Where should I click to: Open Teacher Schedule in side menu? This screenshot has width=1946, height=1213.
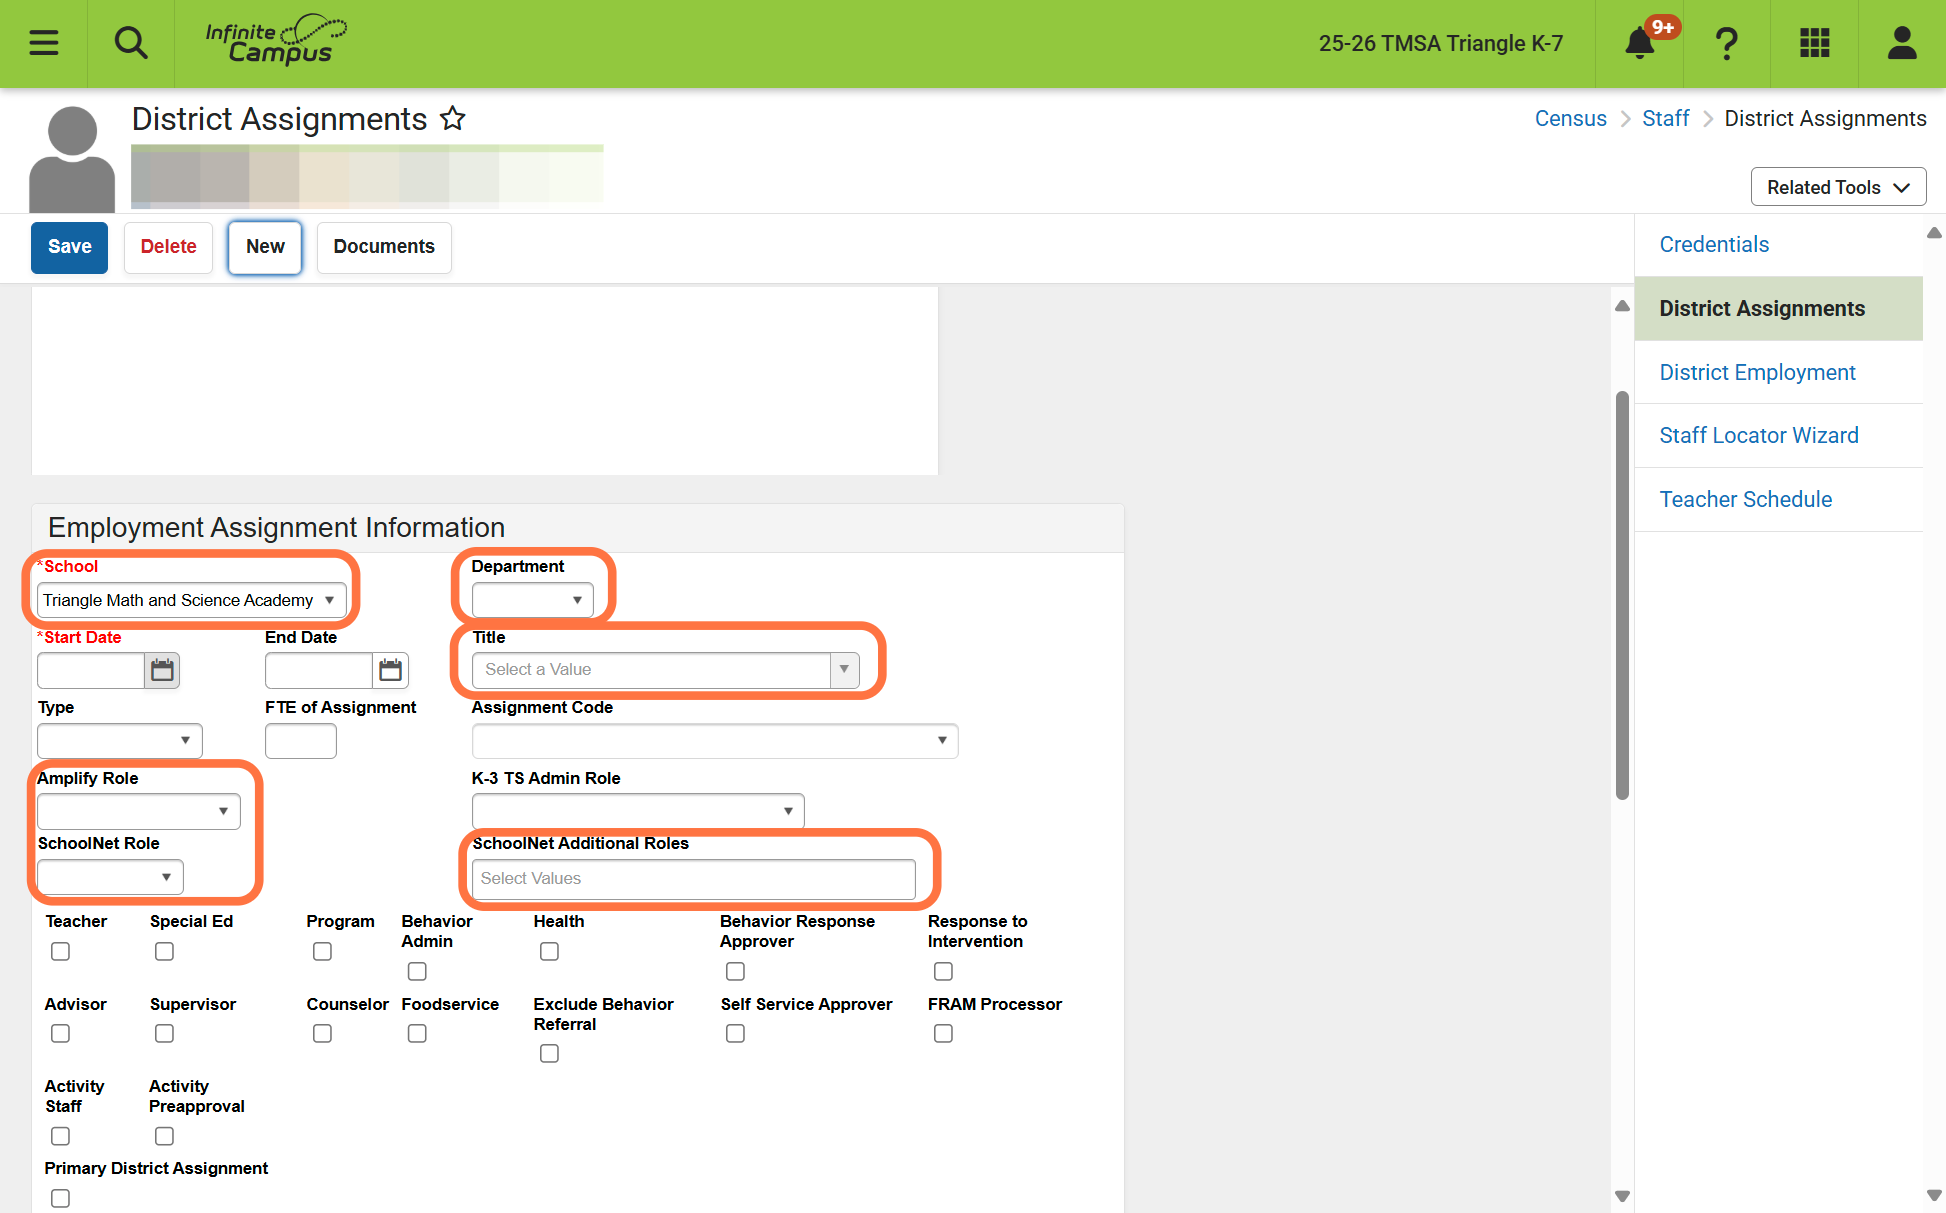coord(1745,499)
